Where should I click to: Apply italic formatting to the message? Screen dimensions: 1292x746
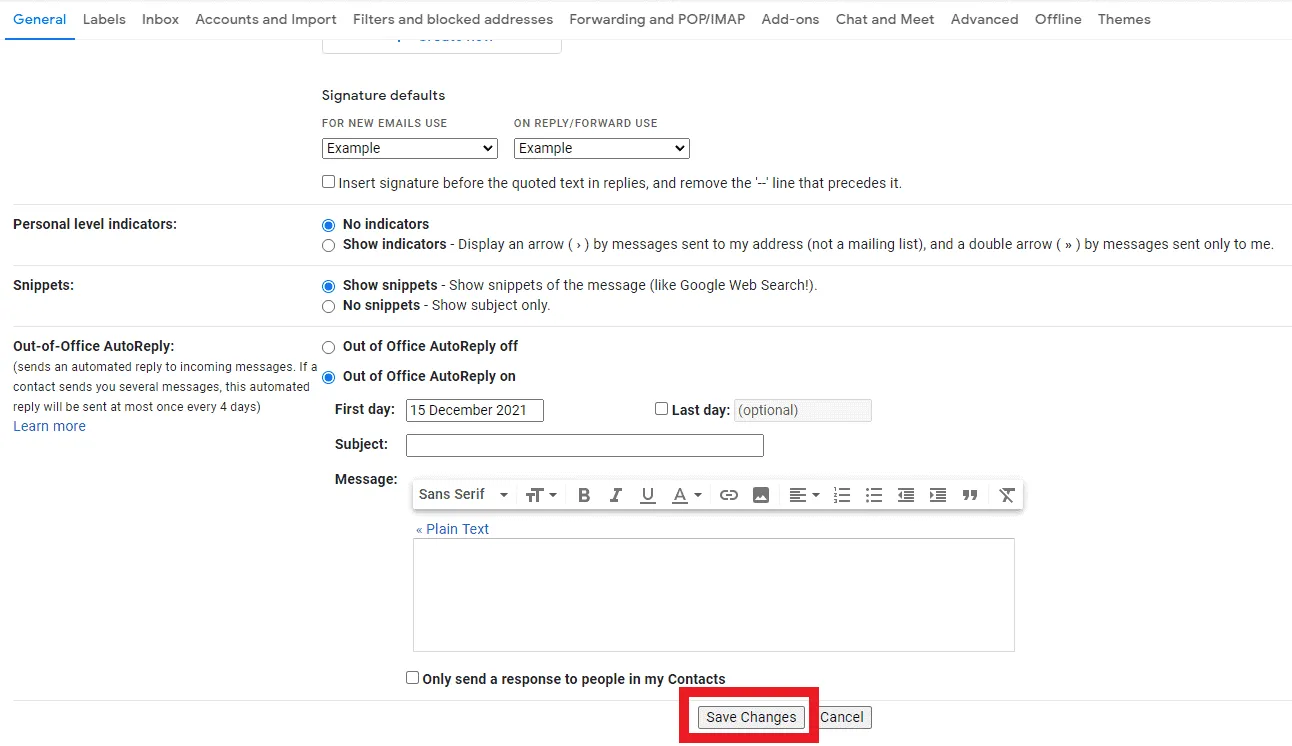[616, 494]
